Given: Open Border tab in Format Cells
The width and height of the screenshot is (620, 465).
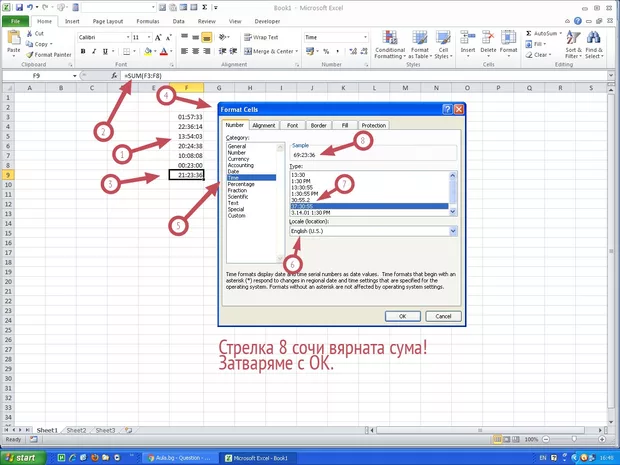Looking at the screenshot, I should coord(318,125).
